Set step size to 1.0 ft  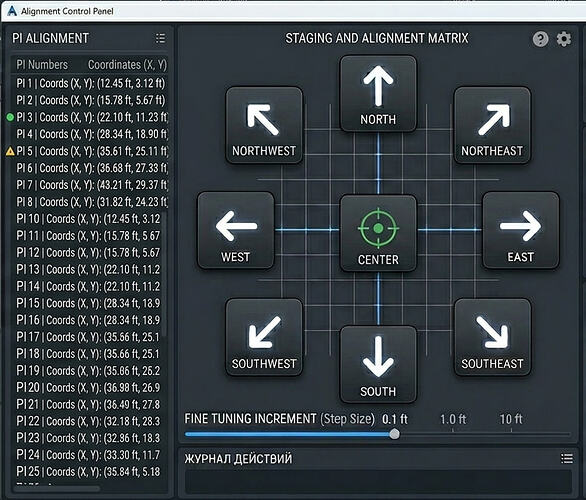point(453,419)
